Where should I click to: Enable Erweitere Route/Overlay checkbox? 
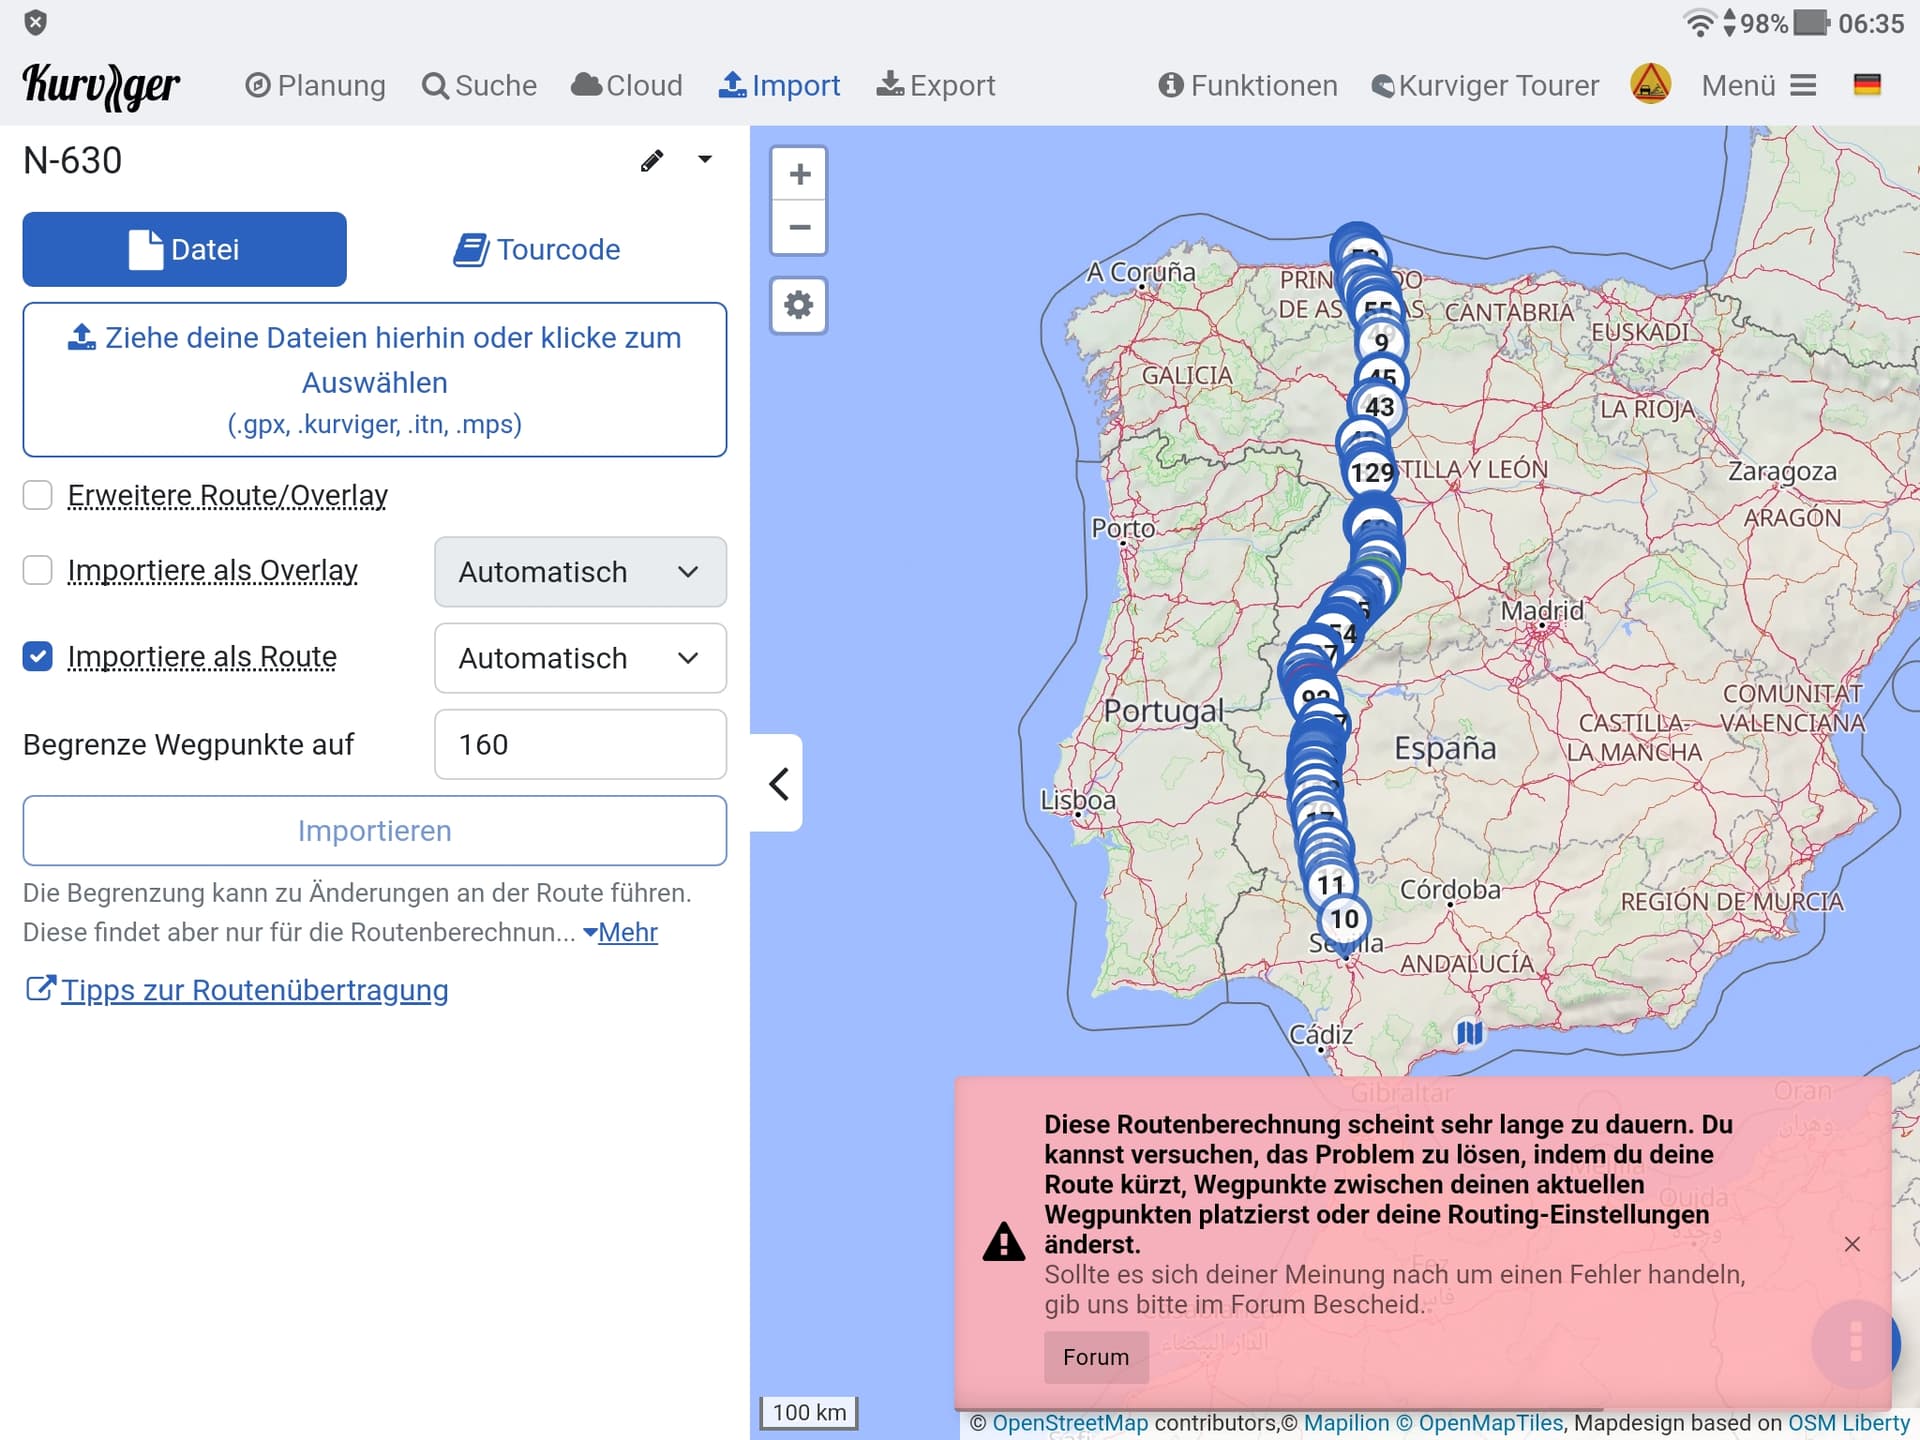click(38, 495)
